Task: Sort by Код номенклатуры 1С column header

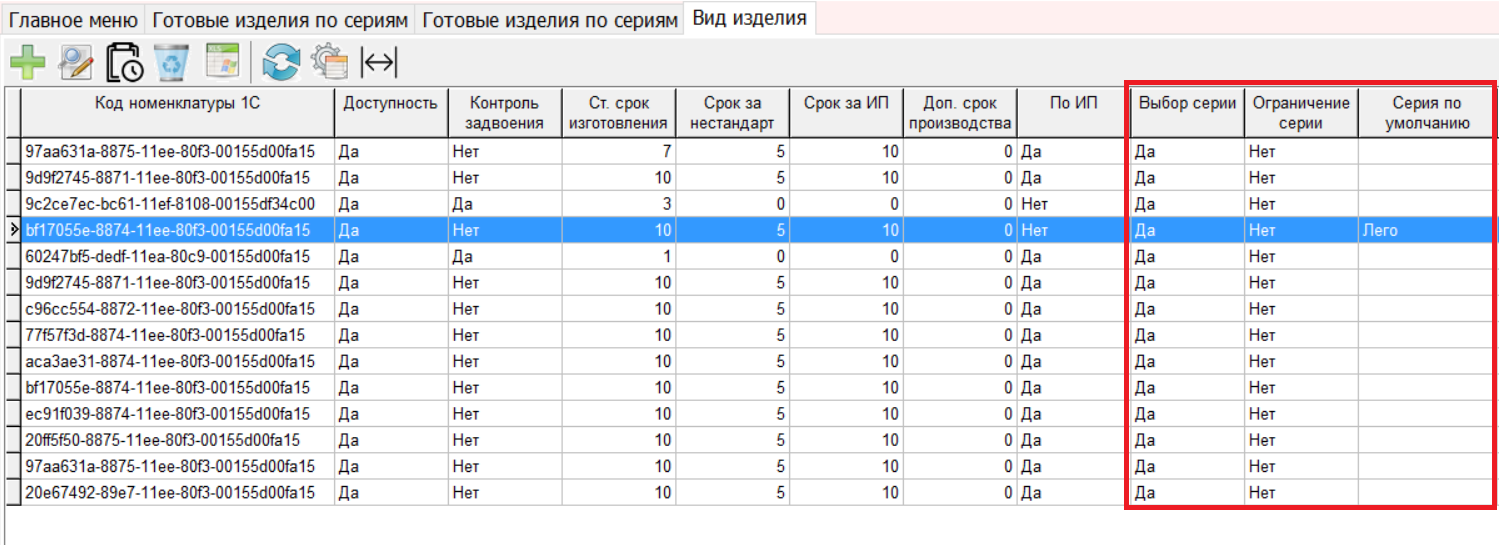Action: click(177, 102)
